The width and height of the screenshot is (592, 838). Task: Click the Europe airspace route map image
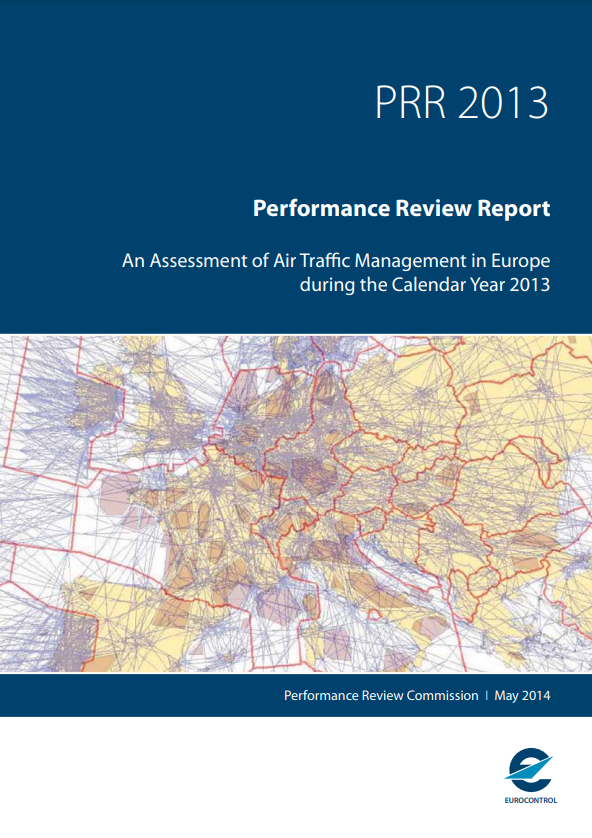click(x=296, y=503)
